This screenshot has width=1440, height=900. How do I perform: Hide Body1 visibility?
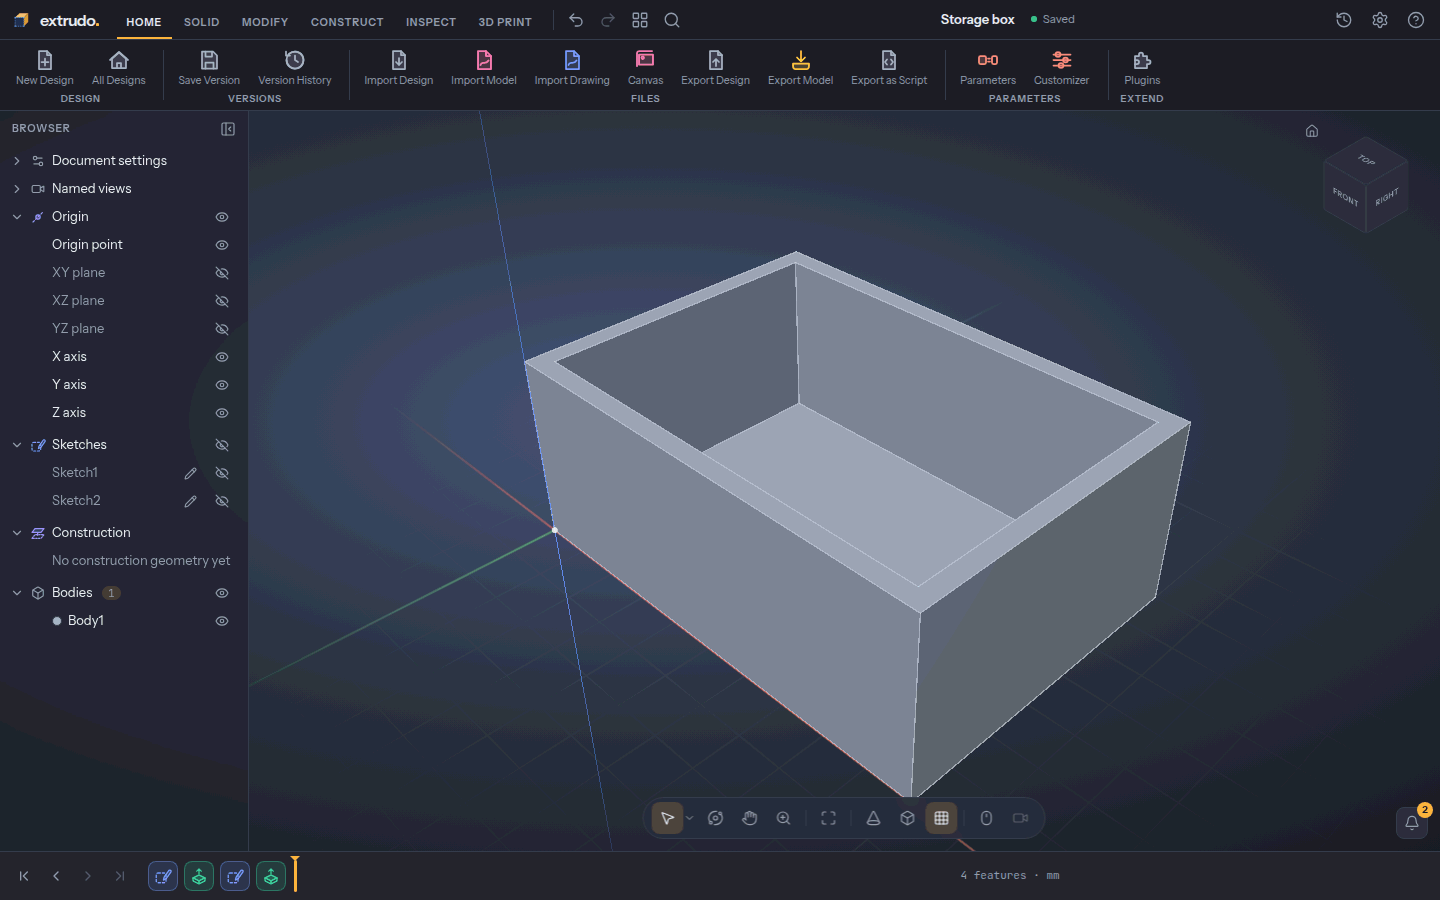pos(222,621)
